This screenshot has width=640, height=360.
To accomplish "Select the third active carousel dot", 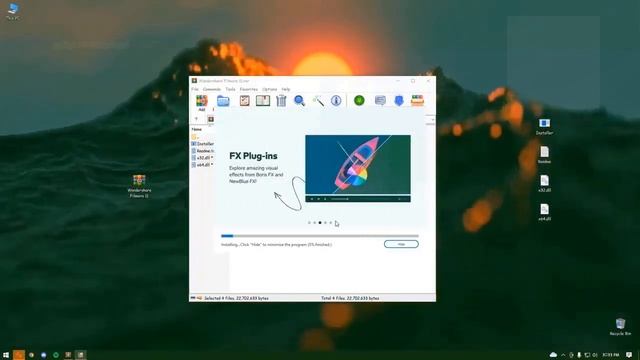I will (320, 223).
